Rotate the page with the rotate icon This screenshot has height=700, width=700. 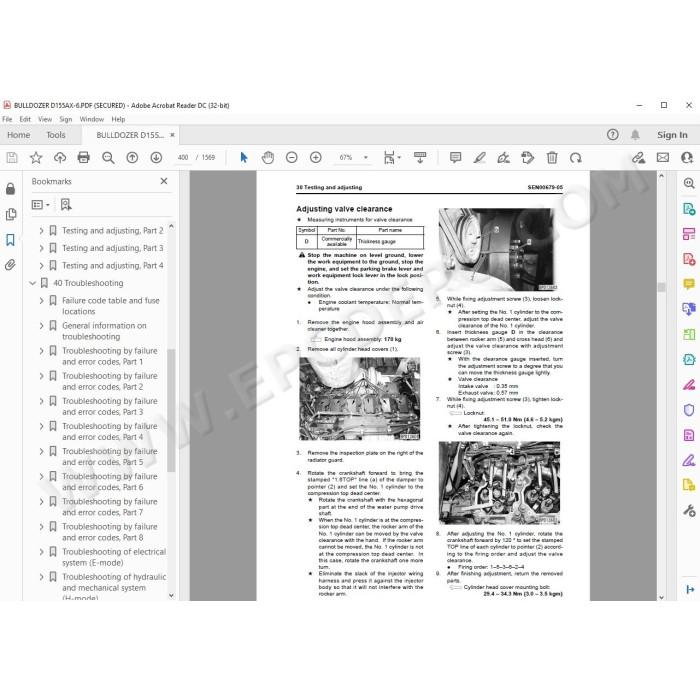point(576,158)
